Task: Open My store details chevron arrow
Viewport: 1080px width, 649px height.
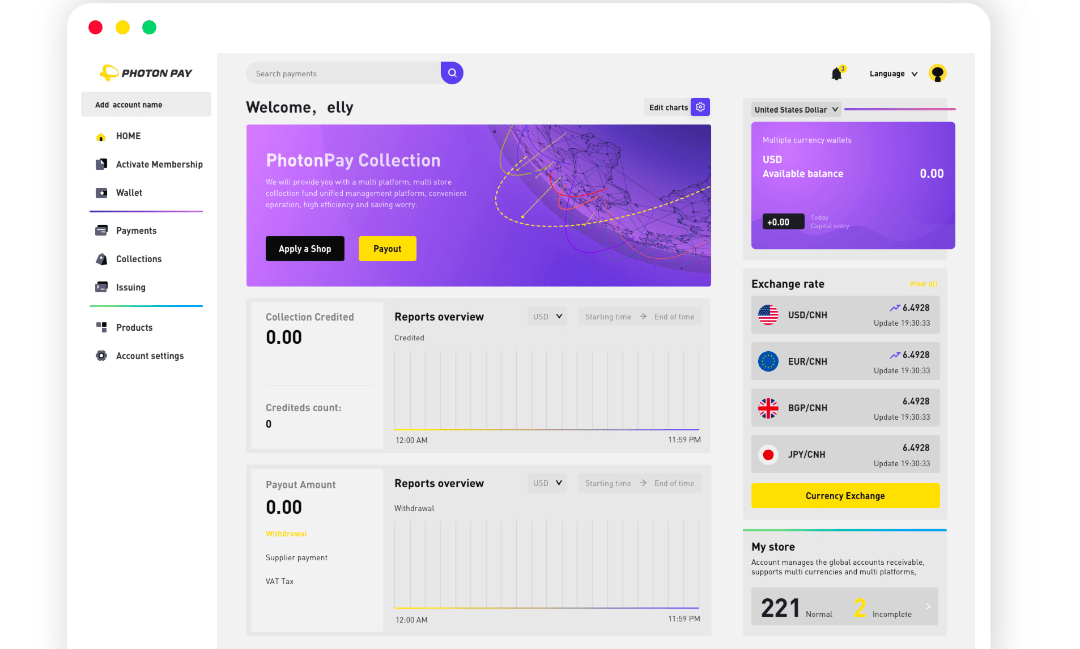Action: coord(928,607)
